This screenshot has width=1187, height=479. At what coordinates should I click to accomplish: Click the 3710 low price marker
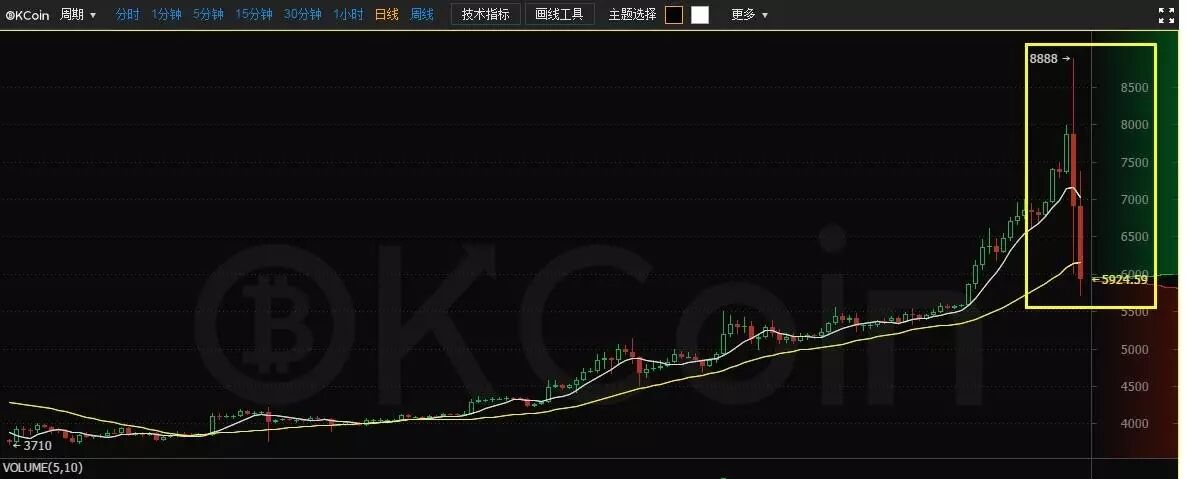32,446
